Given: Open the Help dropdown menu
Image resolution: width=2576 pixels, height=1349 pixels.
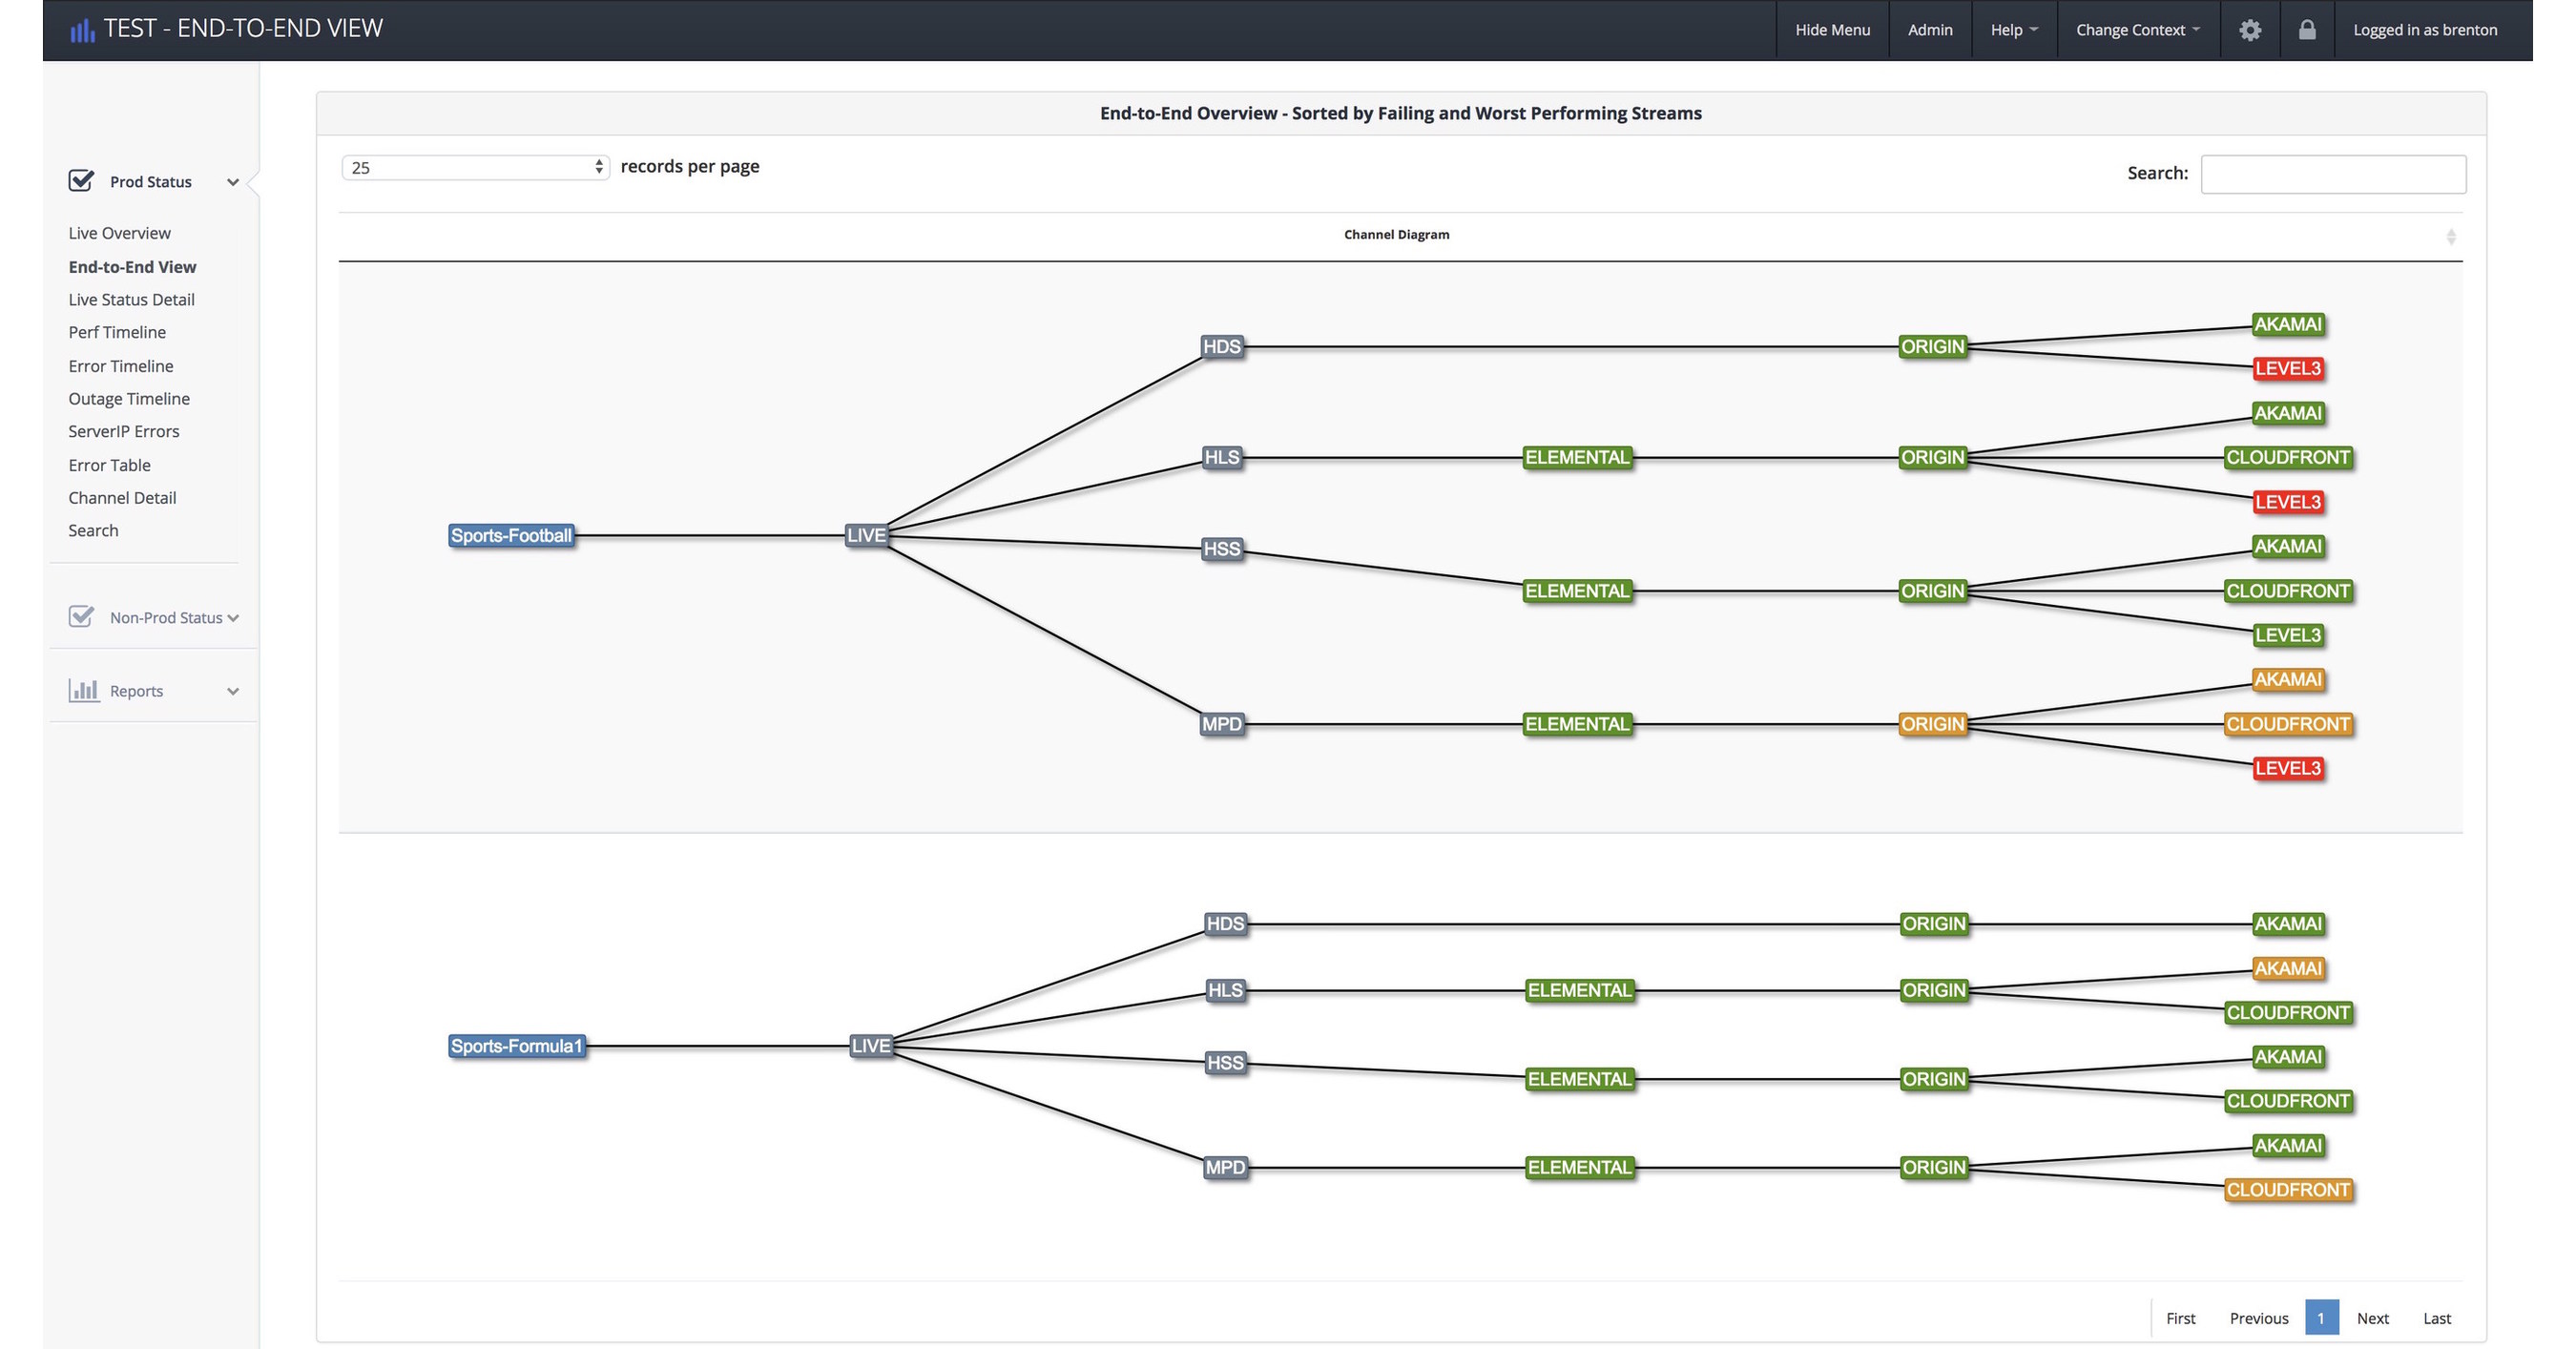Looking at the screenshot, I should coord(2013,30).
